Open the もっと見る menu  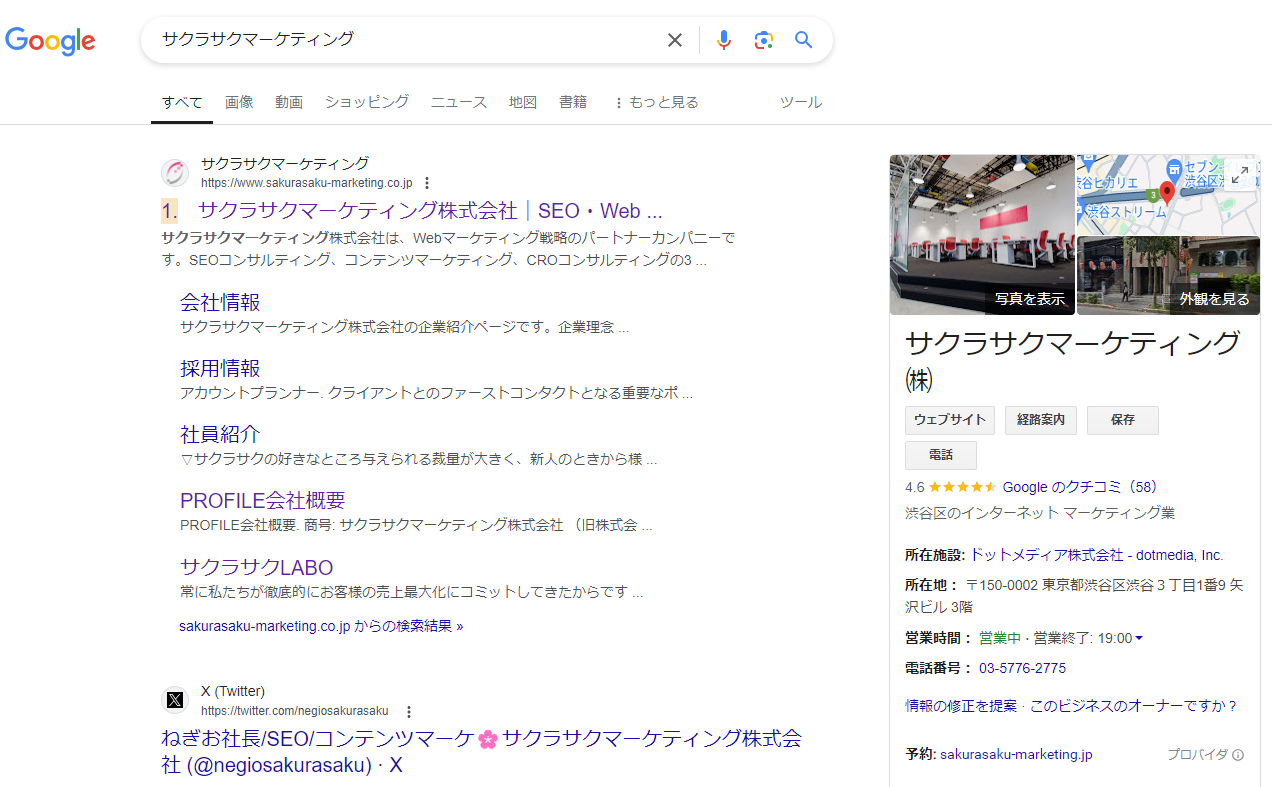(655, 102)
